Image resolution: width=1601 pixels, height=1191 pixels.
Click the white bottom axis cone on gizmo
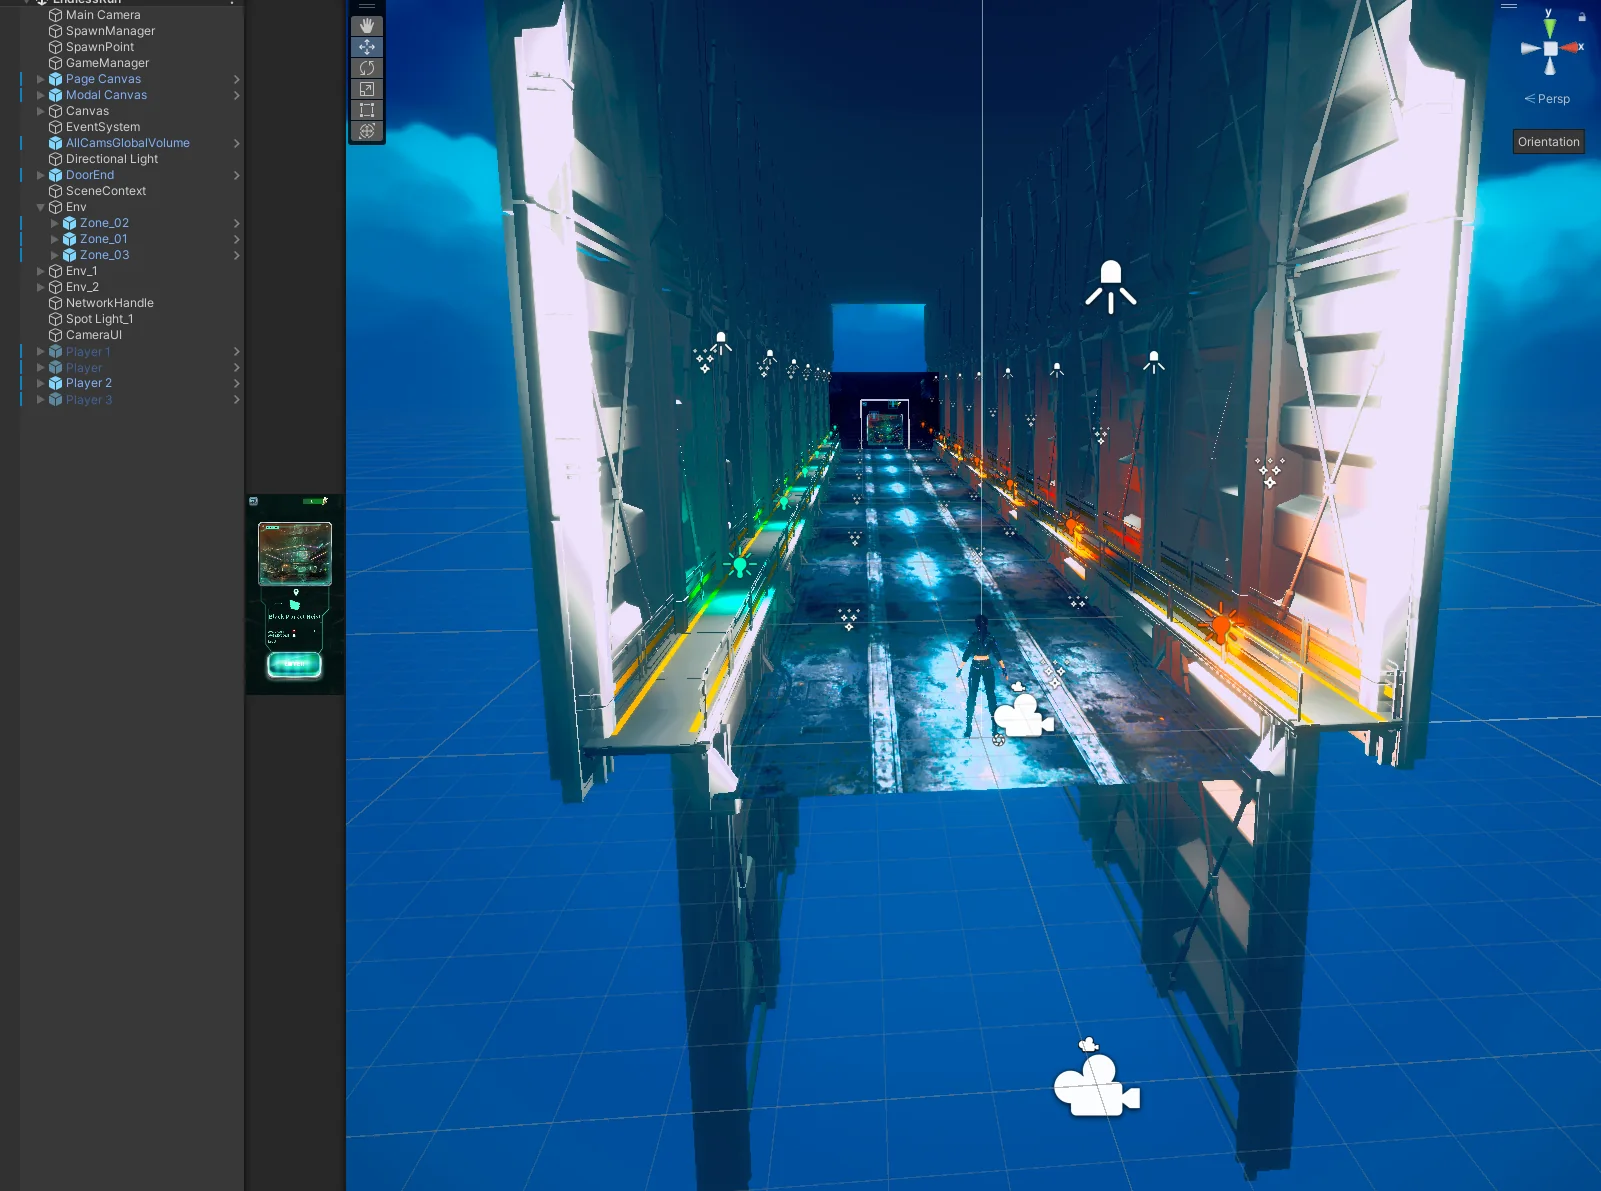pos(1550,66)
